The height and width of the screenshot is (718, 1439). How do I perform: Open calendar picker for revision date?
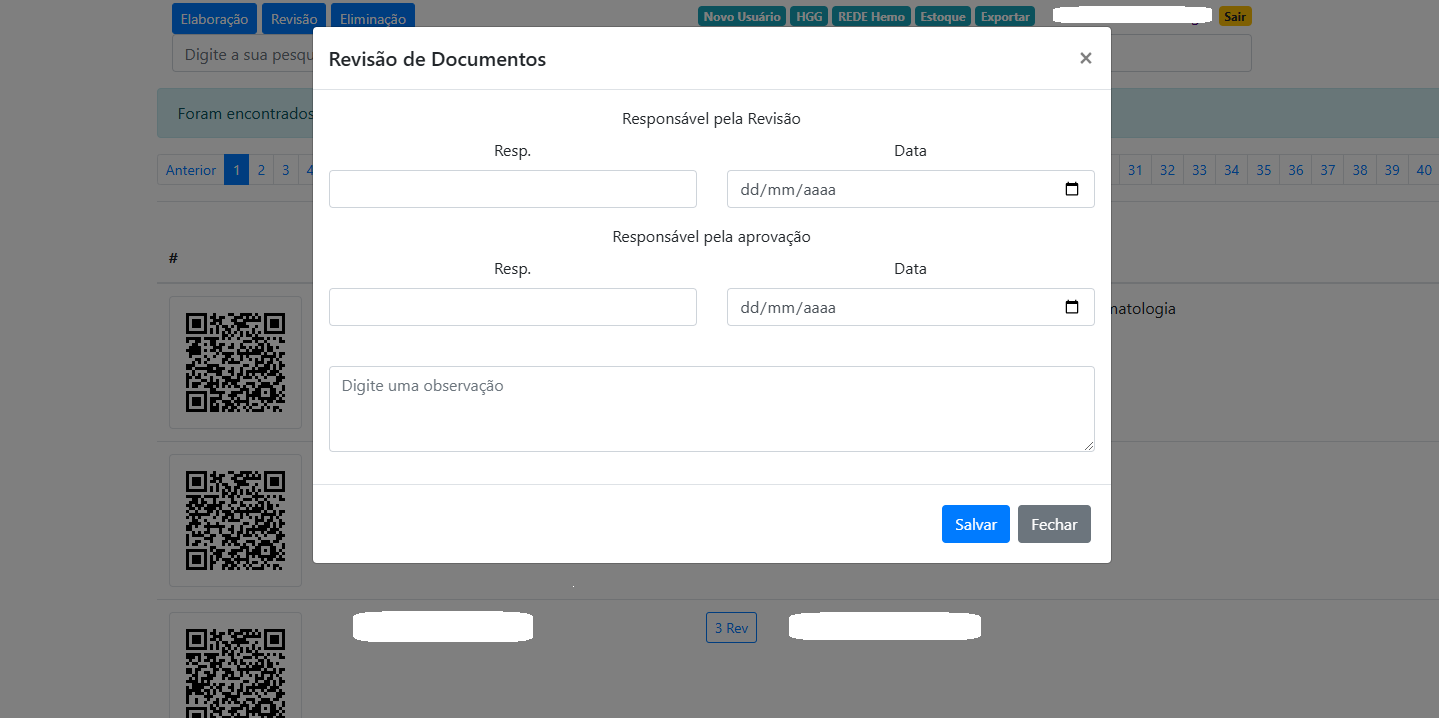pos(1072,189)
